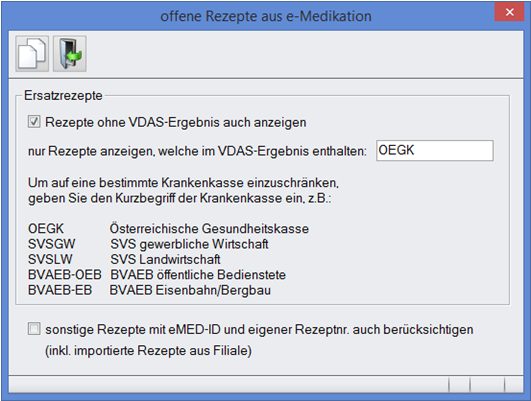This screenshot has width=531, height=401.
Task: Focus the VDAS-Ergebnis input field containing OEGK
Action: tap(434, 150)
